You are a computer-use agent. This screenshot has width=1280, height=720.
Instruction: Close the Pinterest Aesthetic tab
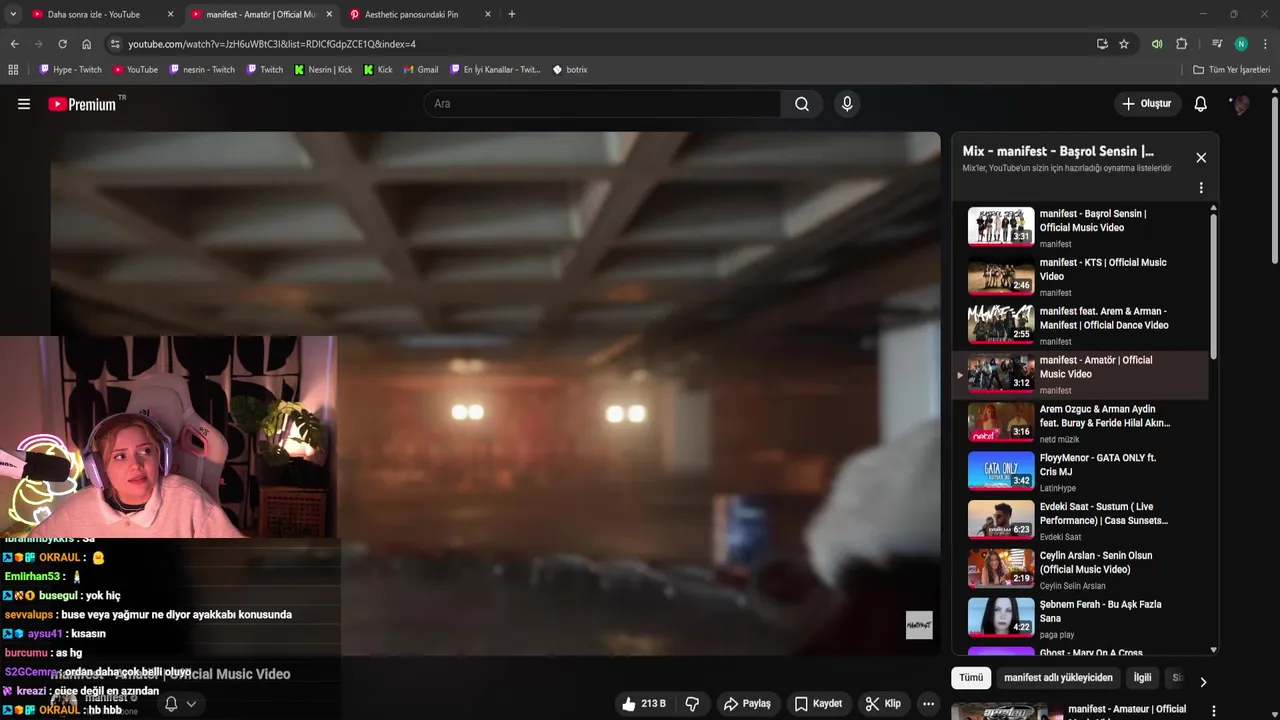487,14
